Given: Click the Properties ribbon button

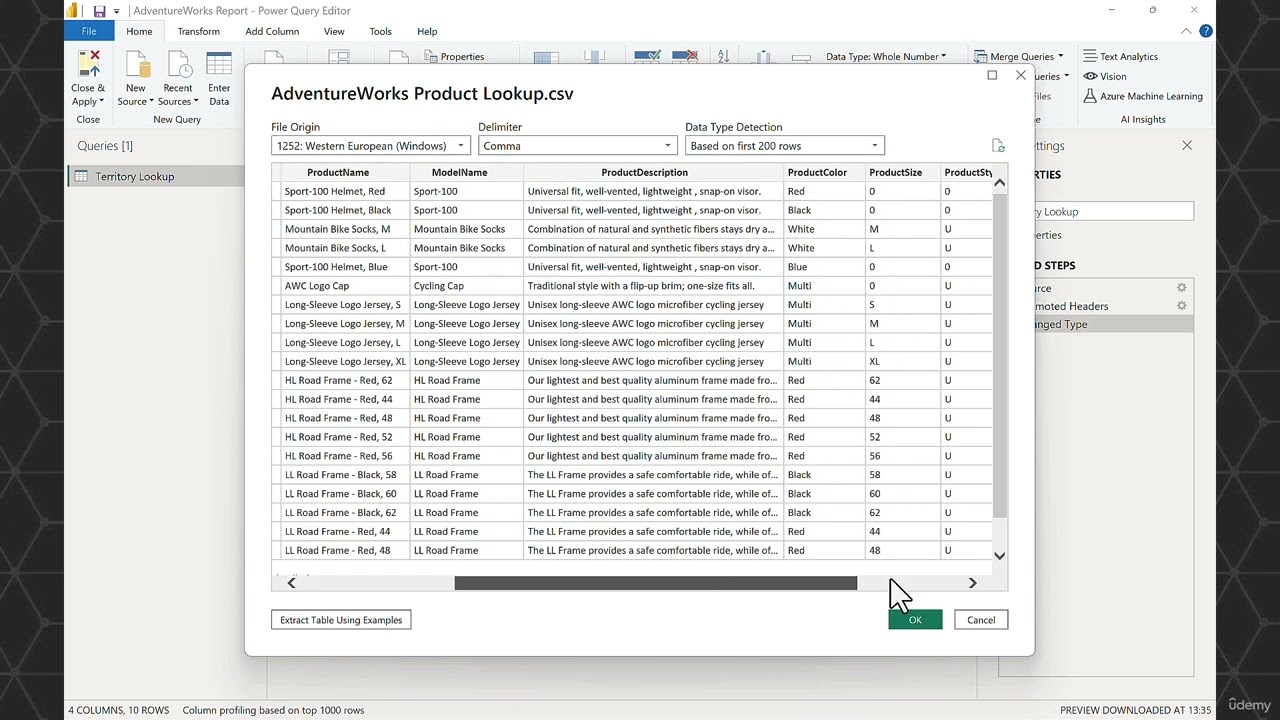Looking at the screenshot, I should [x=455, y=57].
